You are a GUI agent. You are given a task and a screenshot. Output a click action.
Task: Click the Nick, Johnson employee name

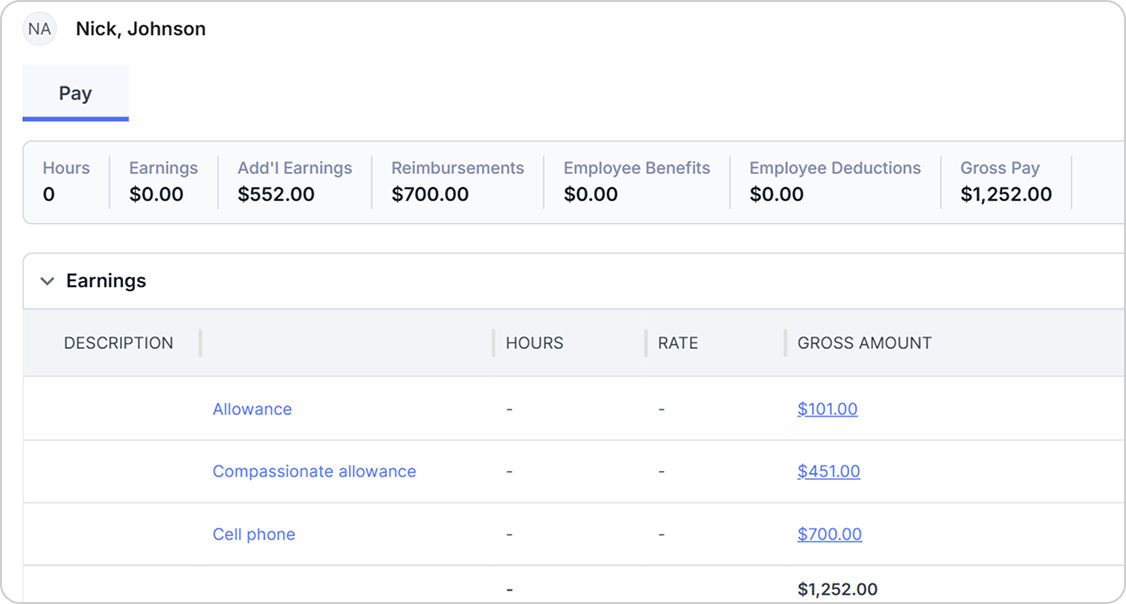coord(141,29)
